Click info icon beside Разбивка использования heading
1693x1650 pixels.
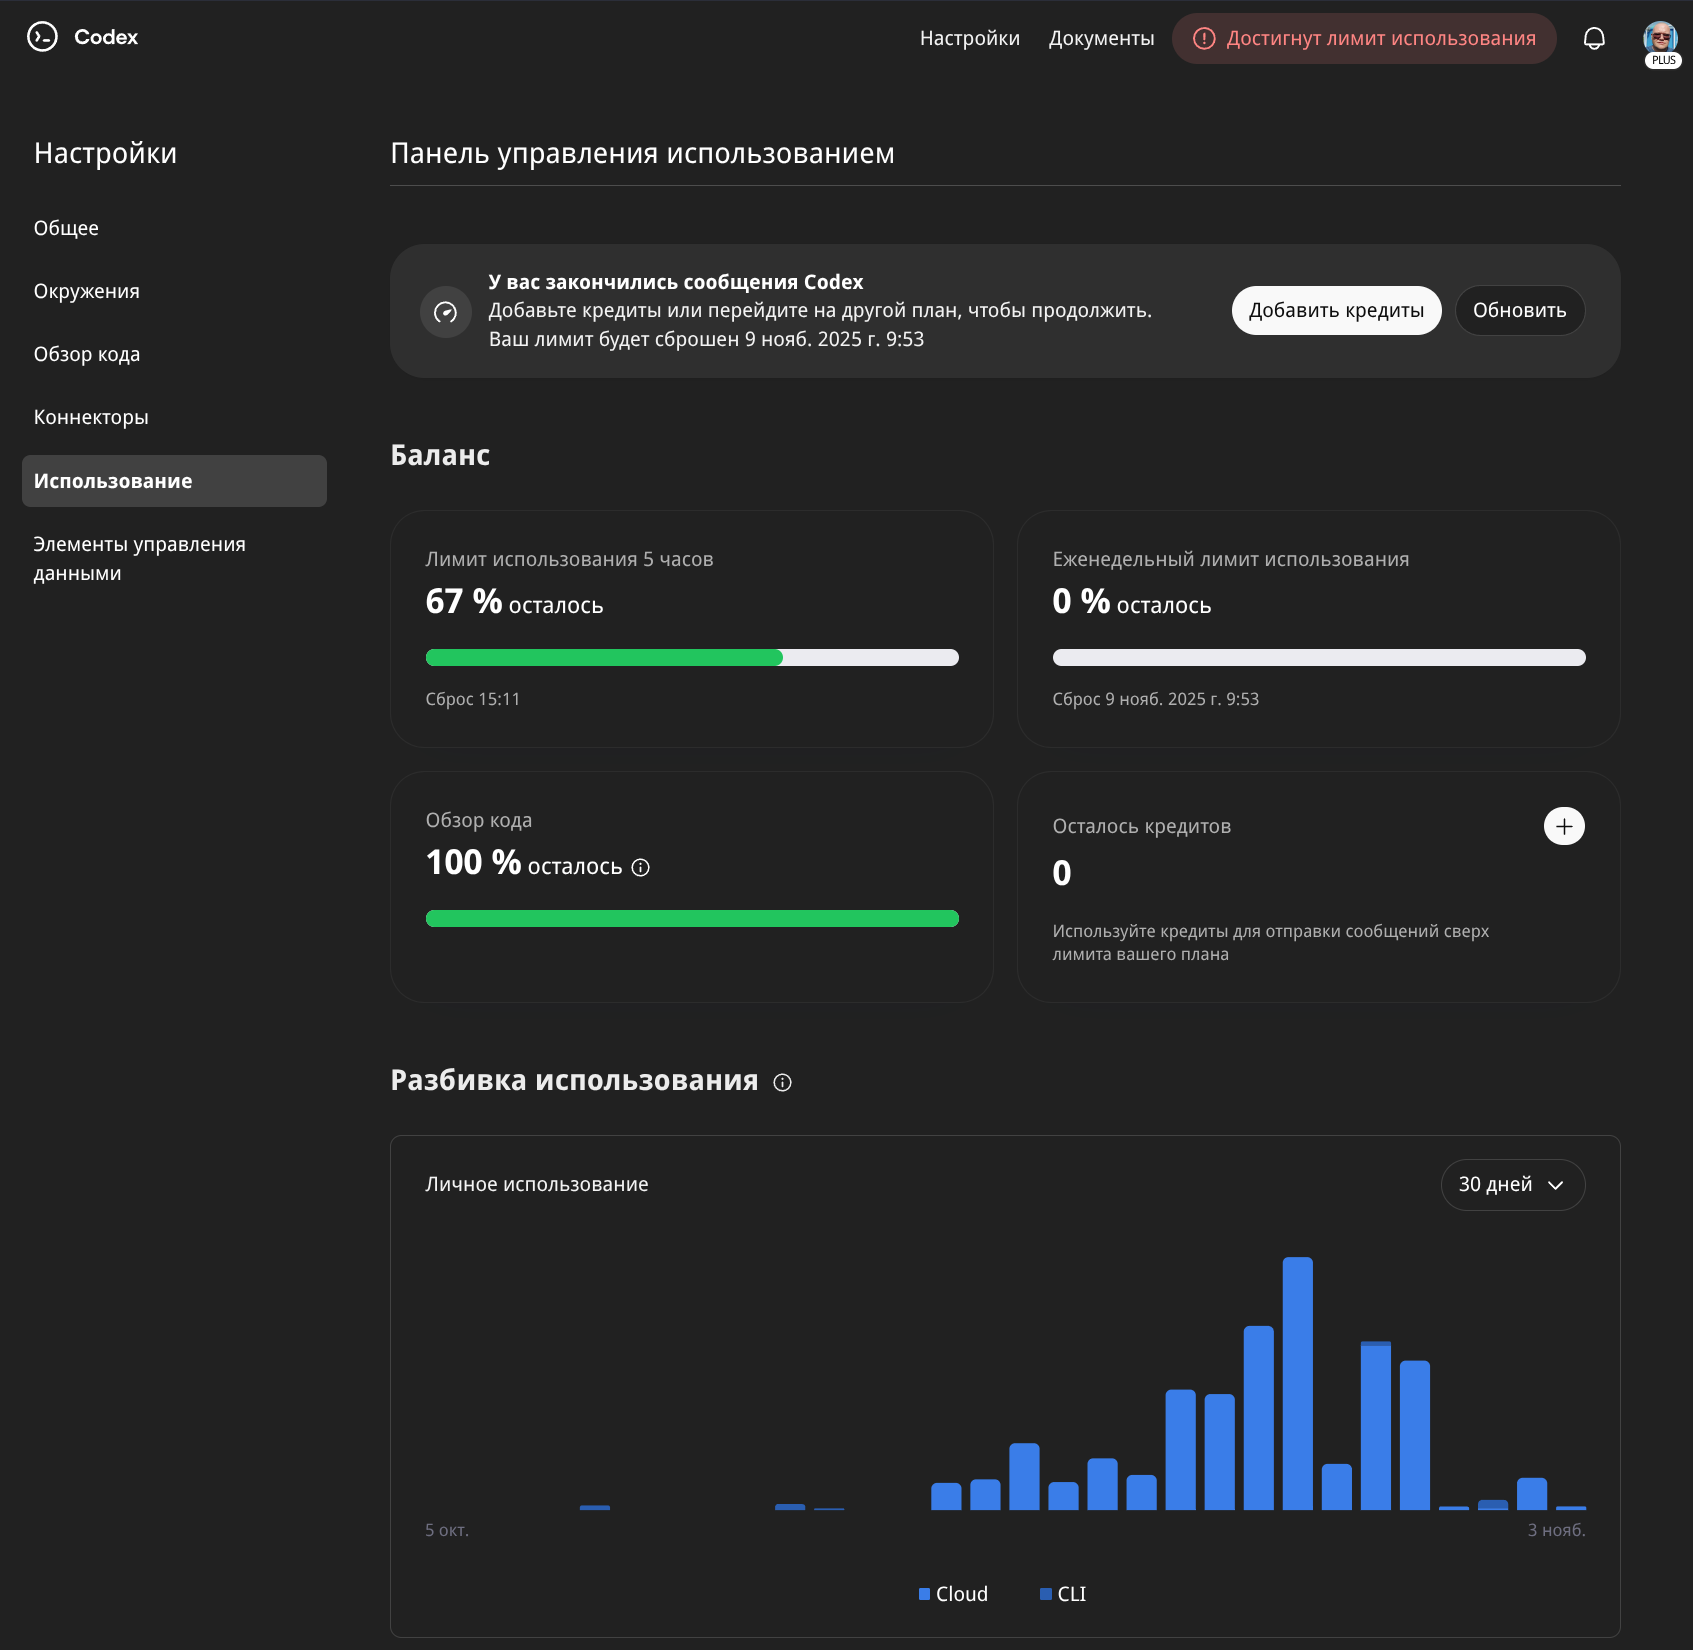783,1082
